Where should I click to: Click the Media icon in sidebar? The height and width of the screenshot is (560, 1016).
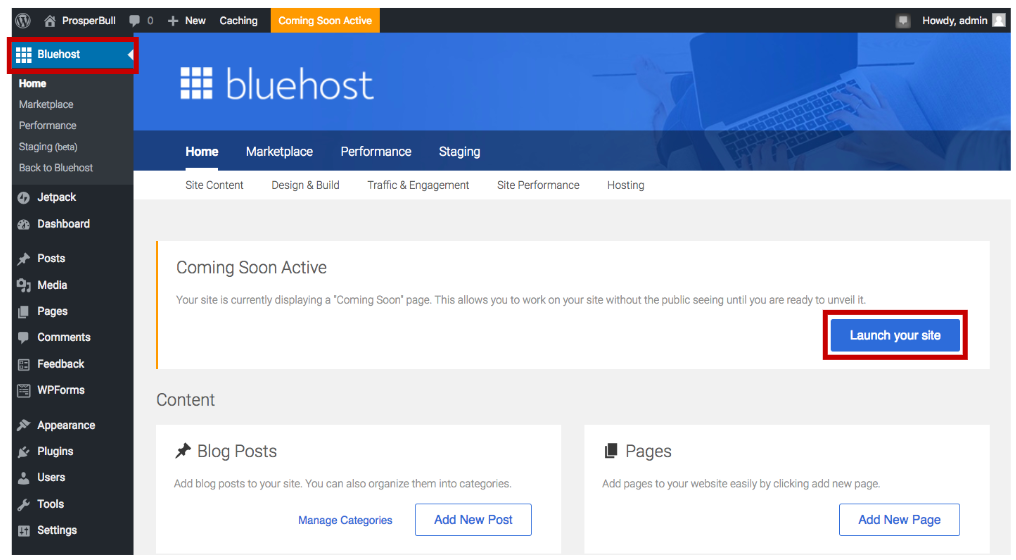[x=24, y=285]
